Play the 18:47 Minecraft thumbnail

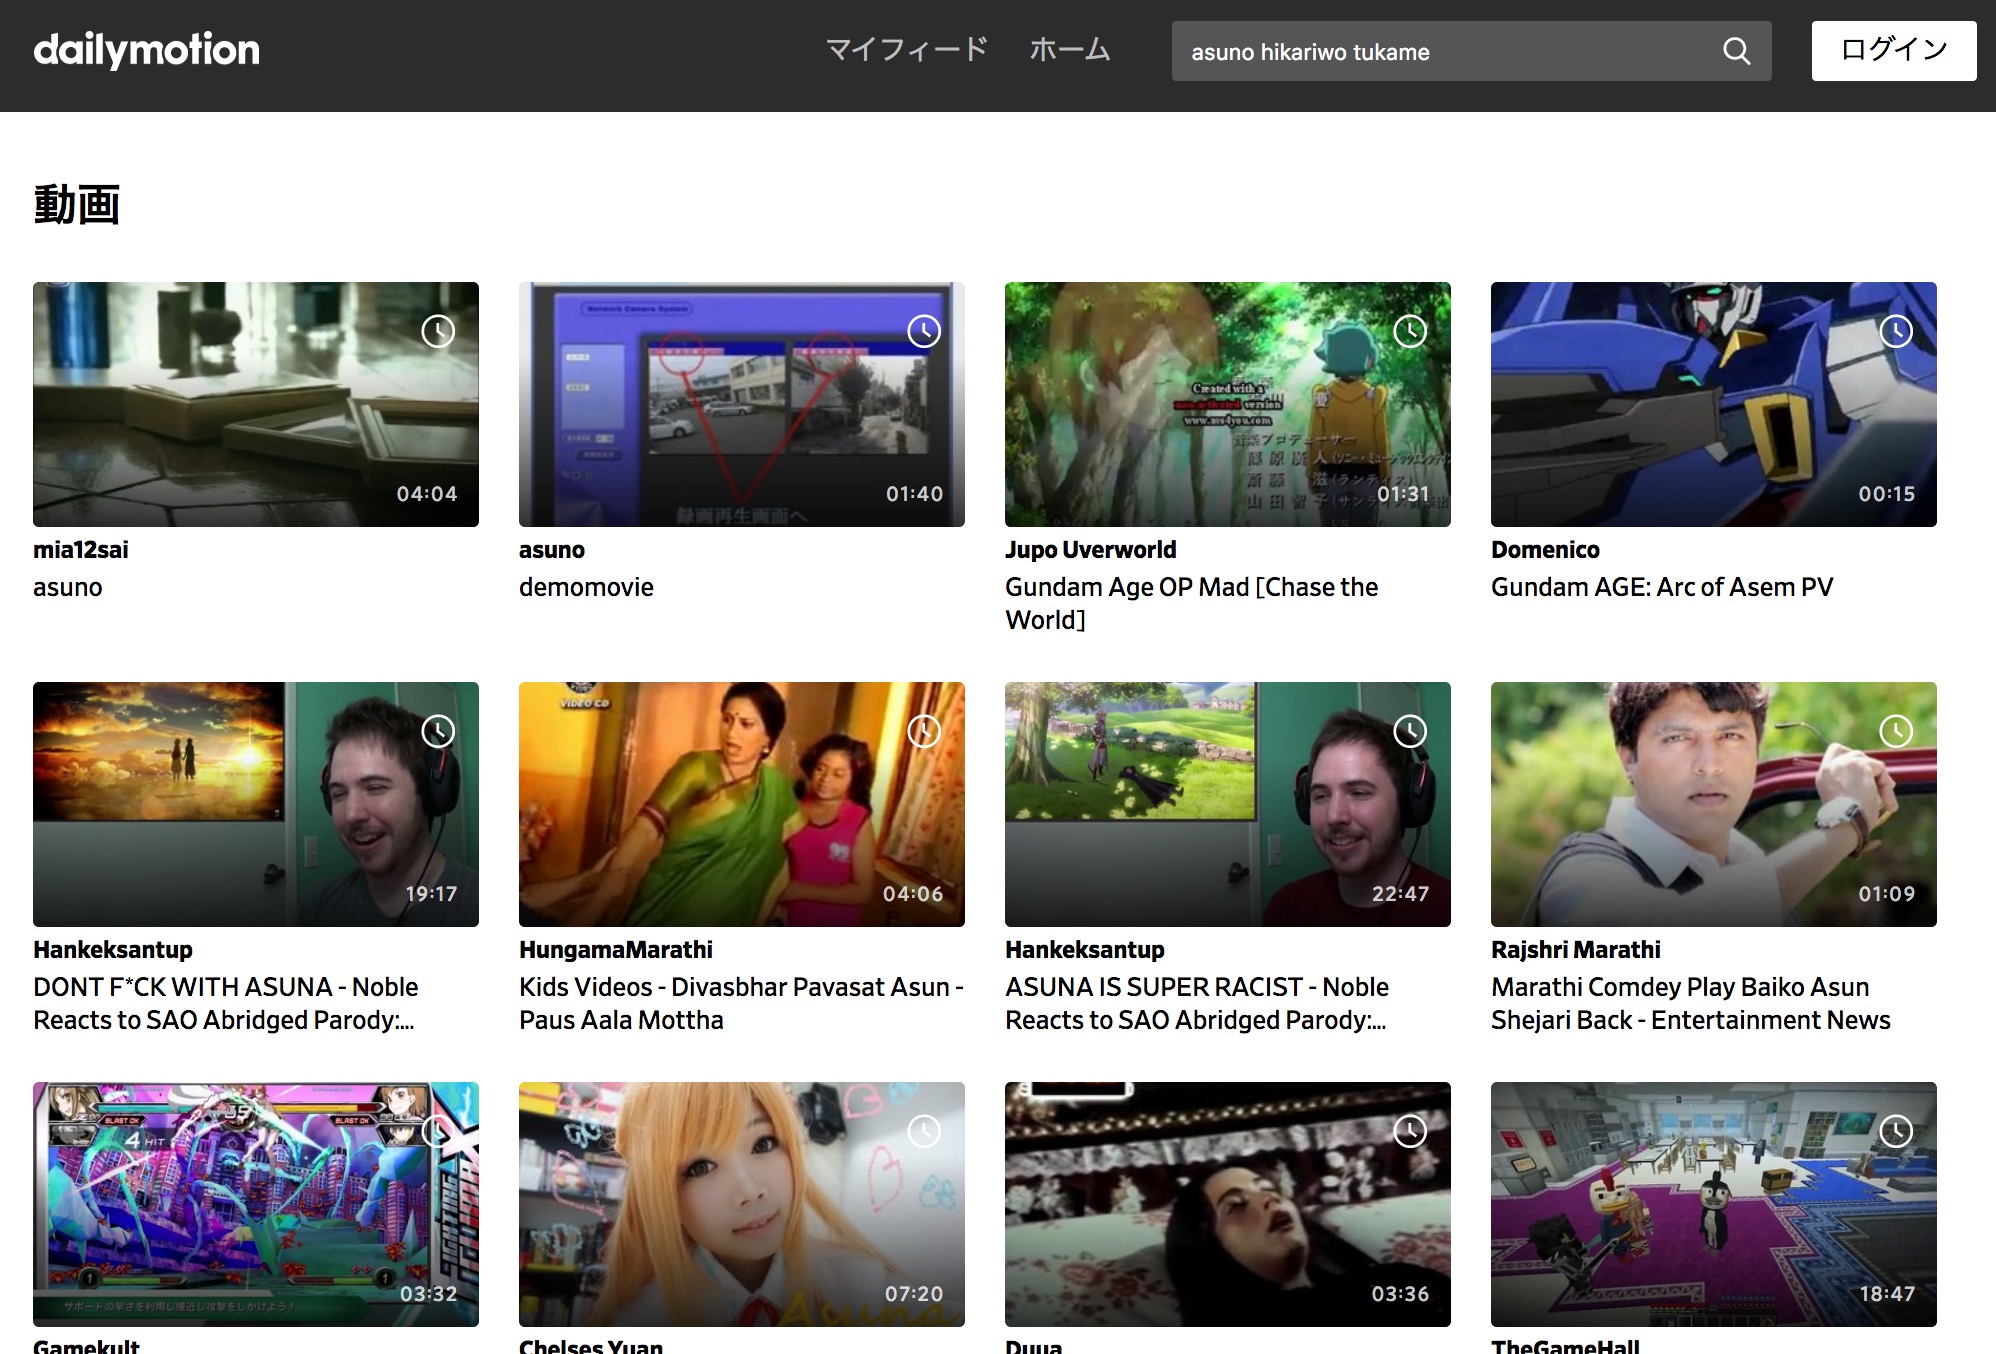click(x=1714, y=1204)
